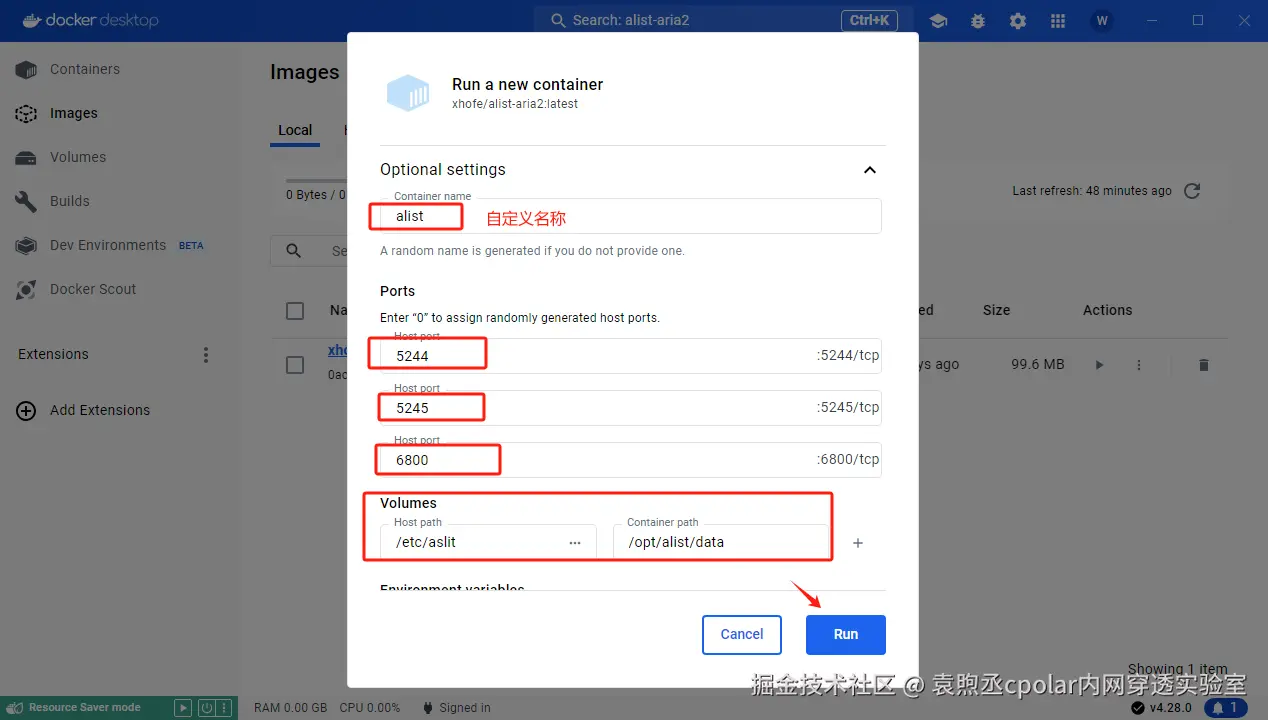The image size is (1268, 720).
Task: Edit the Container path /opt/alist/data field
Action: point(721,542)
